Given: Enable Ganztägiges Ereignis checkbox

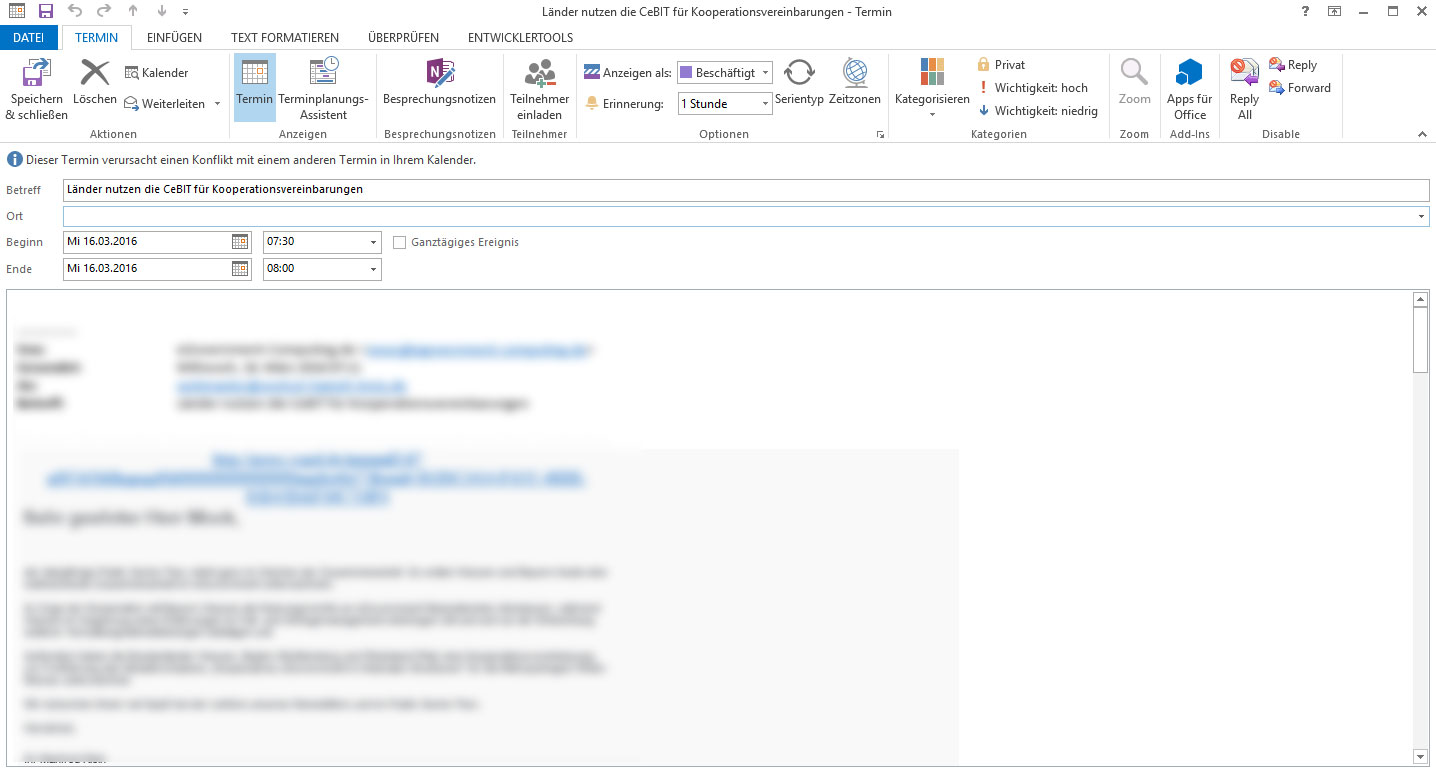Looking at the screenshot, I should (400, 242).
